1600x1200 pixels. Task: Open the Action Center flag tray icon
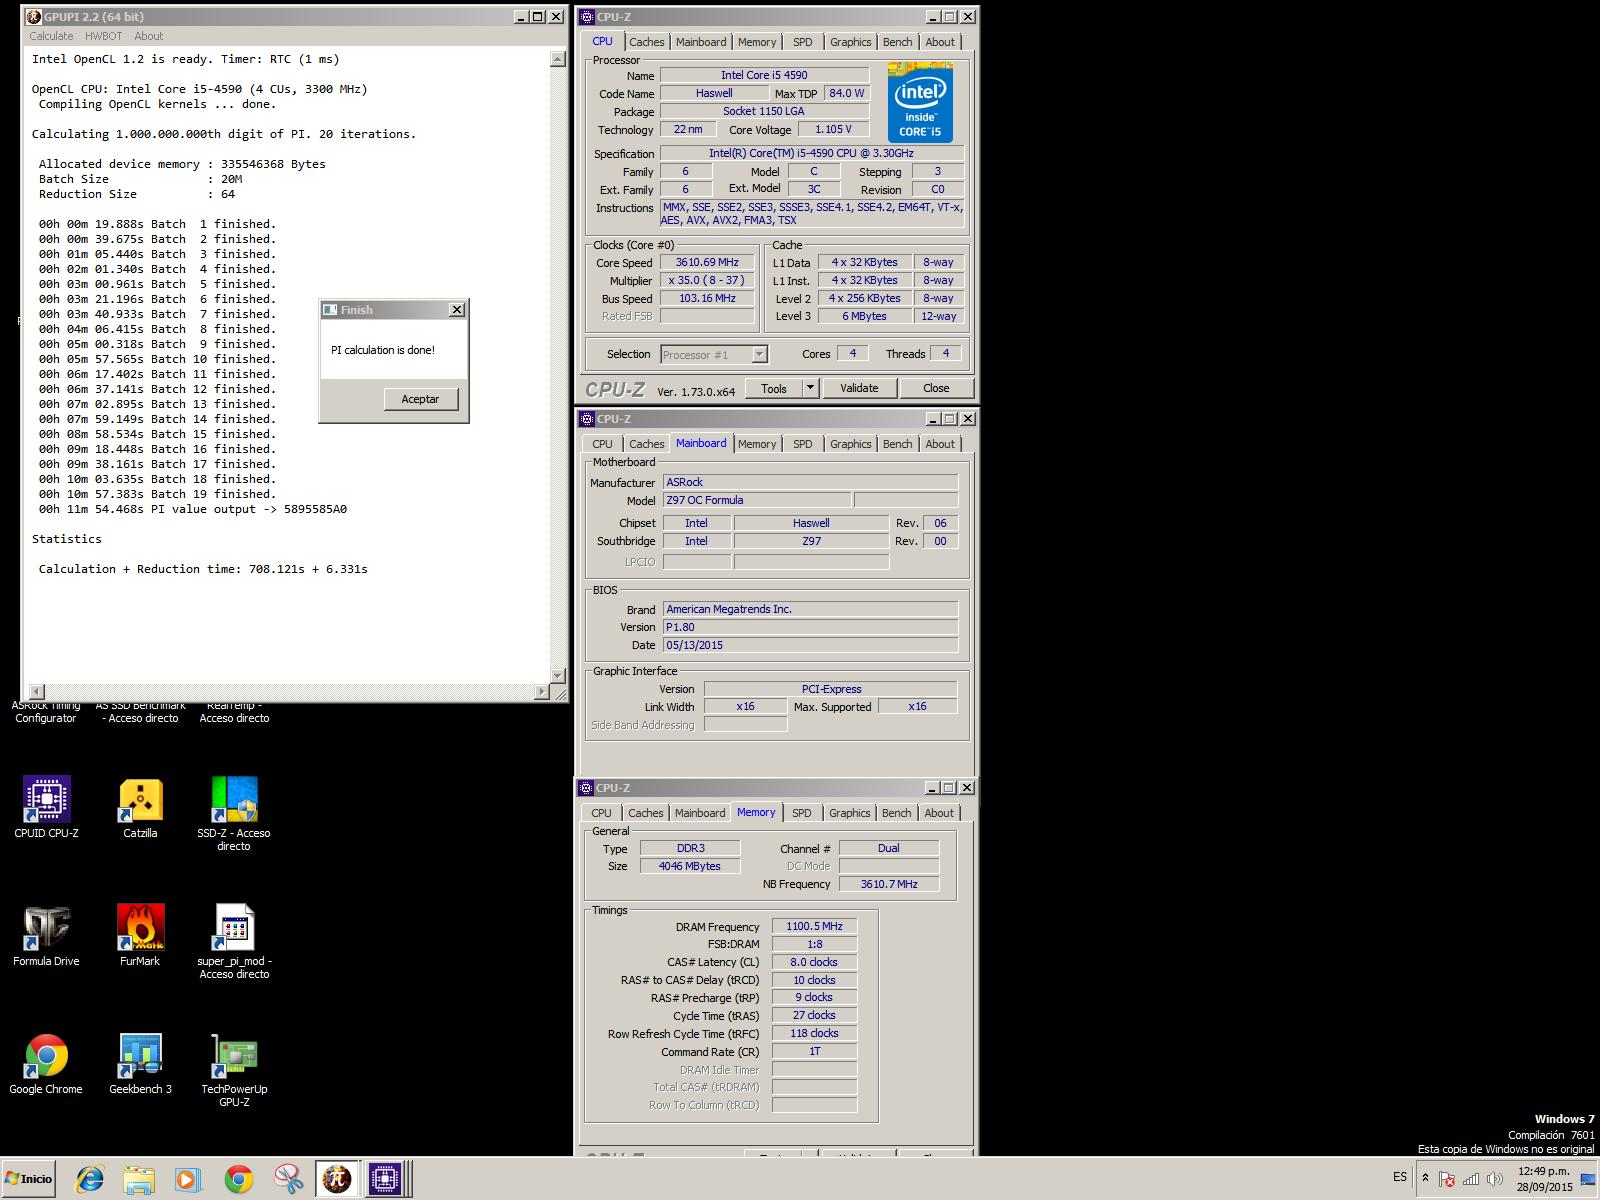pyautogui.click(x=1446, y=1179)
